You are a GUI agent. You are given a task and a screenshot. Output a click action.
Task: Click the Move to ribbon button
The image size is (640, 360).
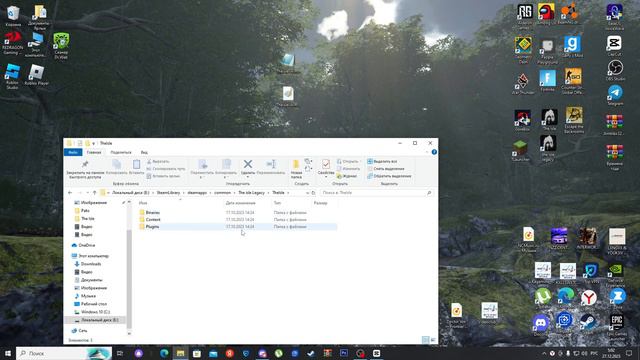coord(202,168)
